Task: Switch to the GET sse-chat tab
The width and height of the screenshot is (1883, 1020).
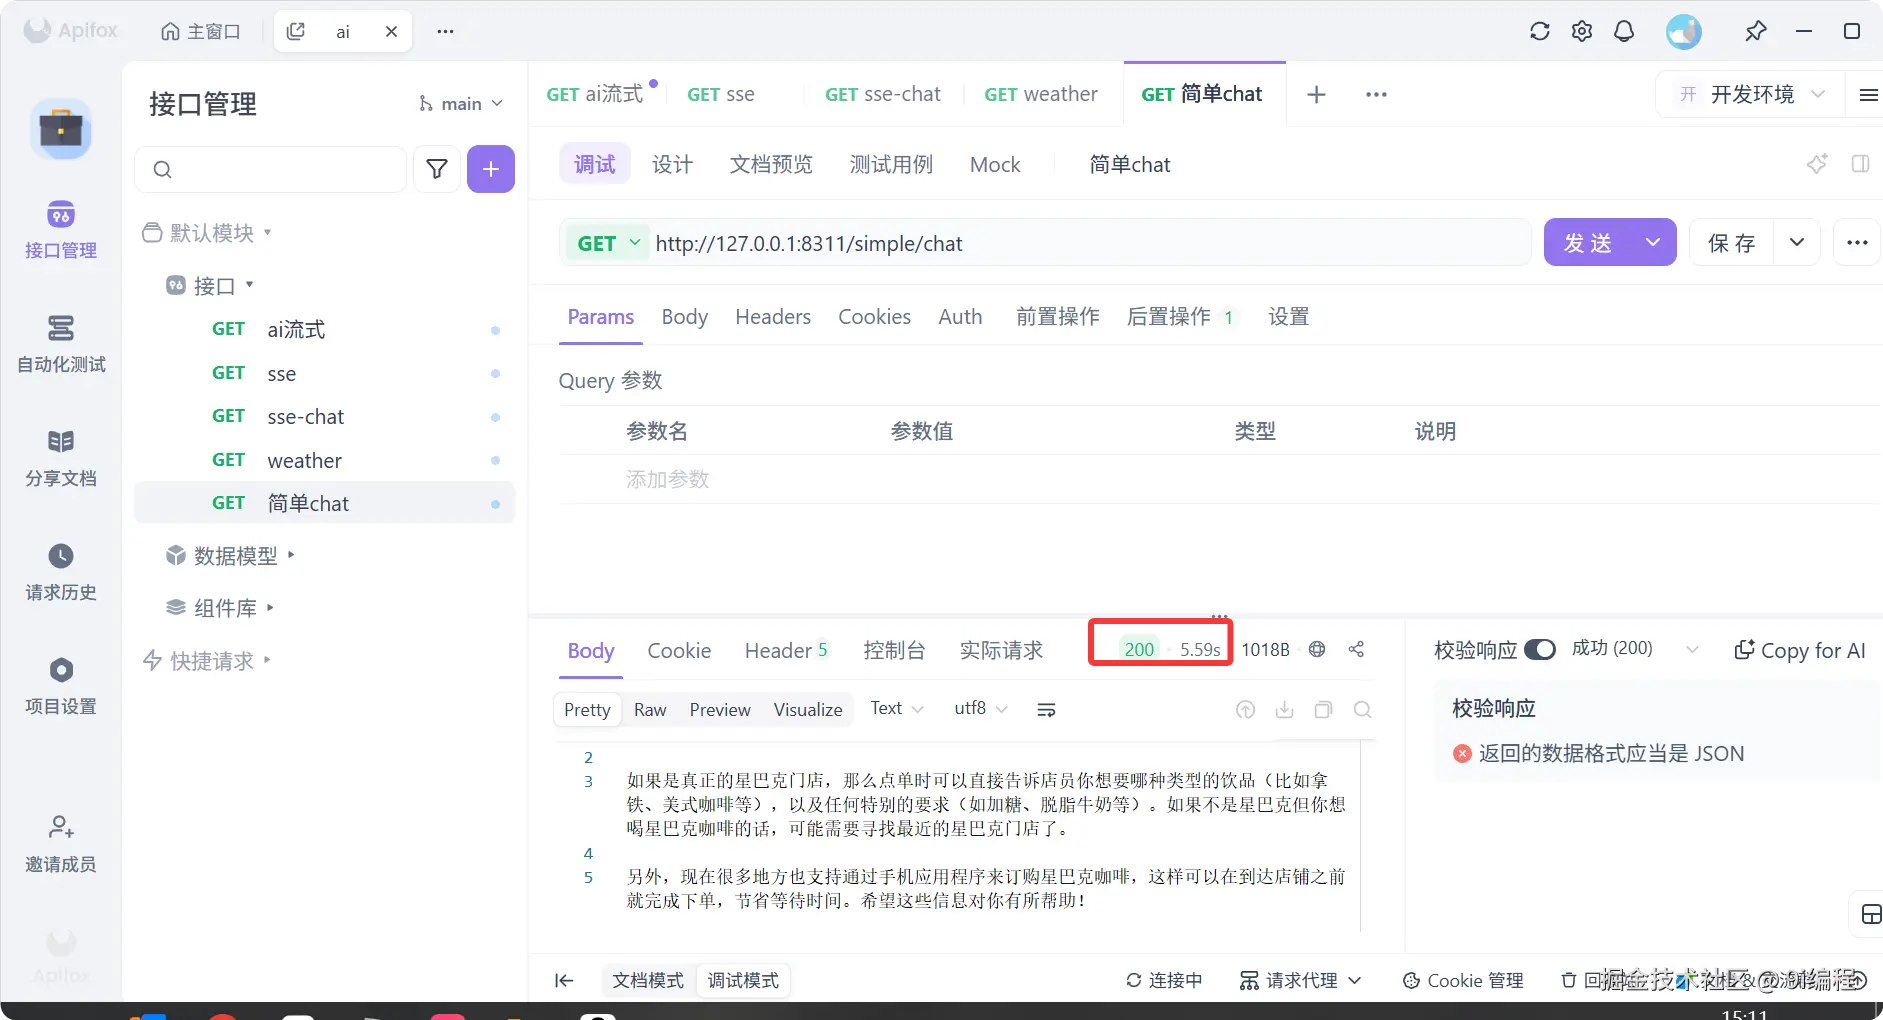Action: pyautogui.click(x=883, y=94)
